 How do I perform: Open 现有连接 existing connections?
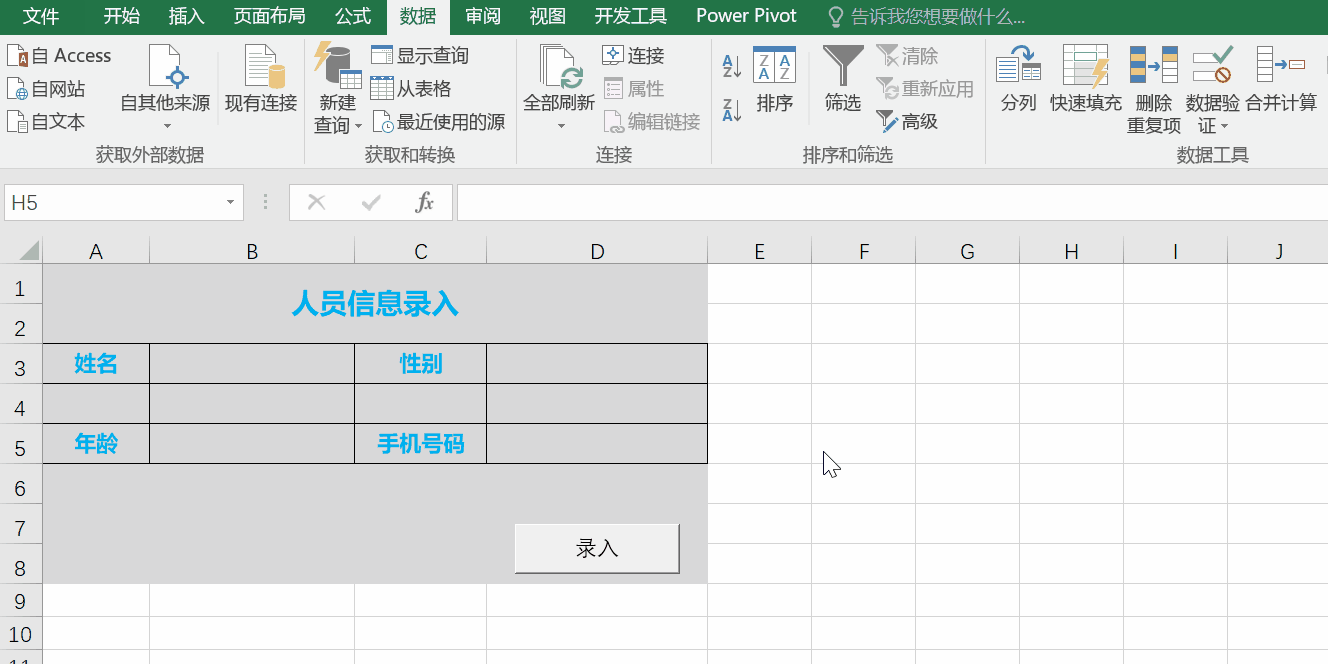[x=261, y=79]
